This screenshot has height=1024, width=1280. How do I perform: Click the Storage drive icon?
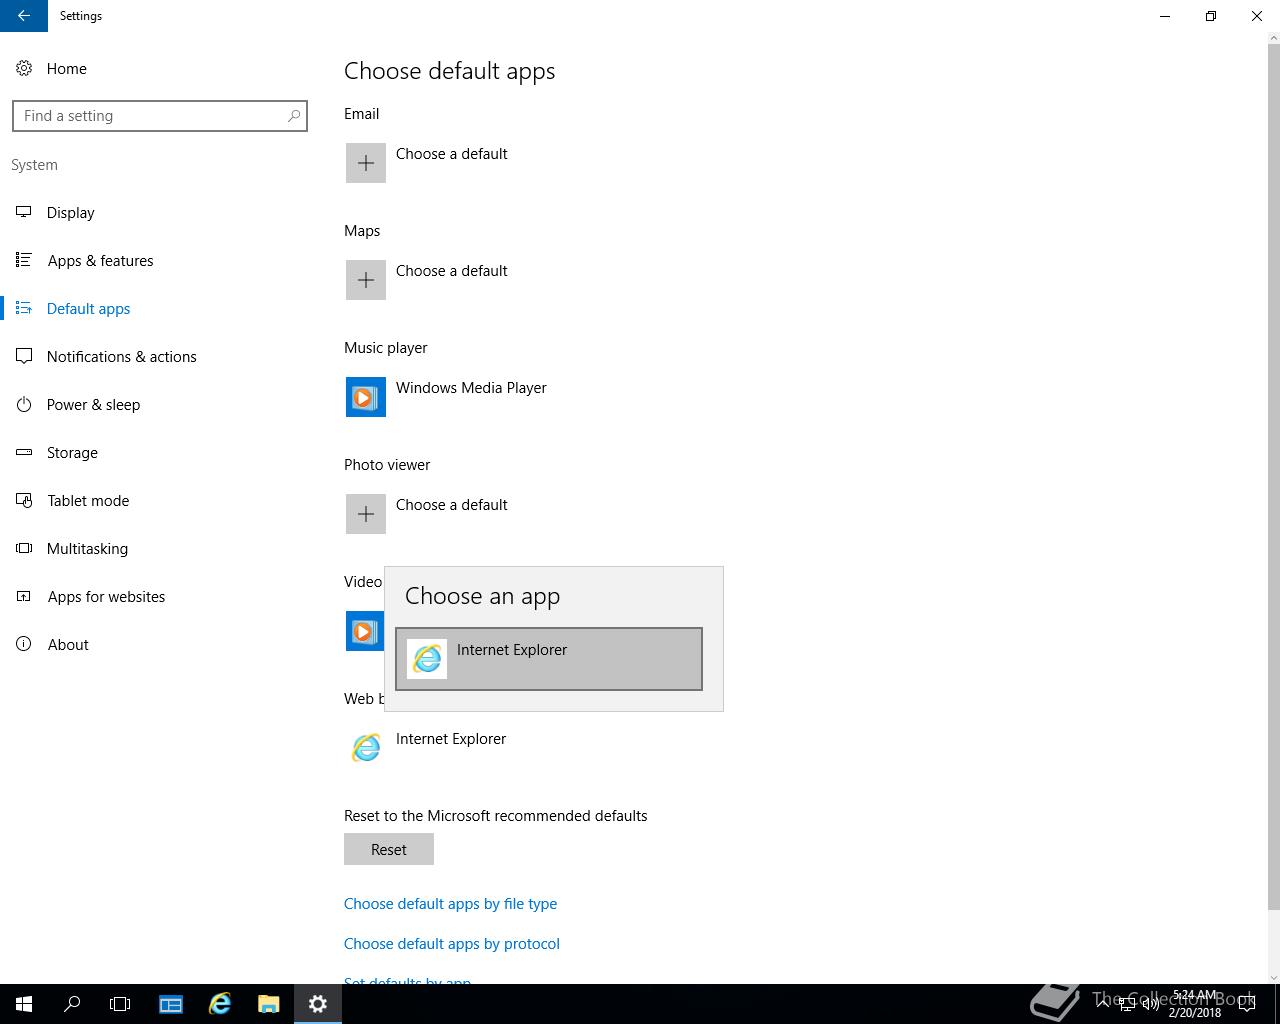[24, 452]
